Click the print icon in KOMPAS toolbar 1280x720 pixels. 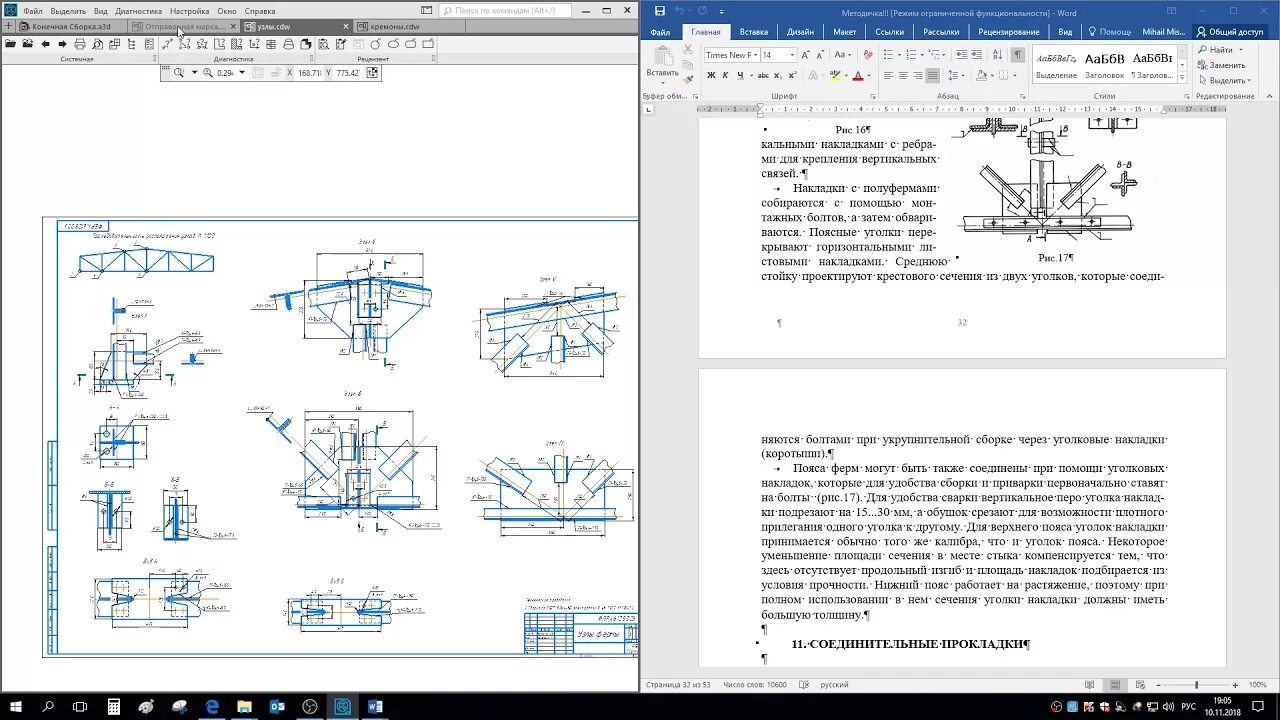coord(80,44)
